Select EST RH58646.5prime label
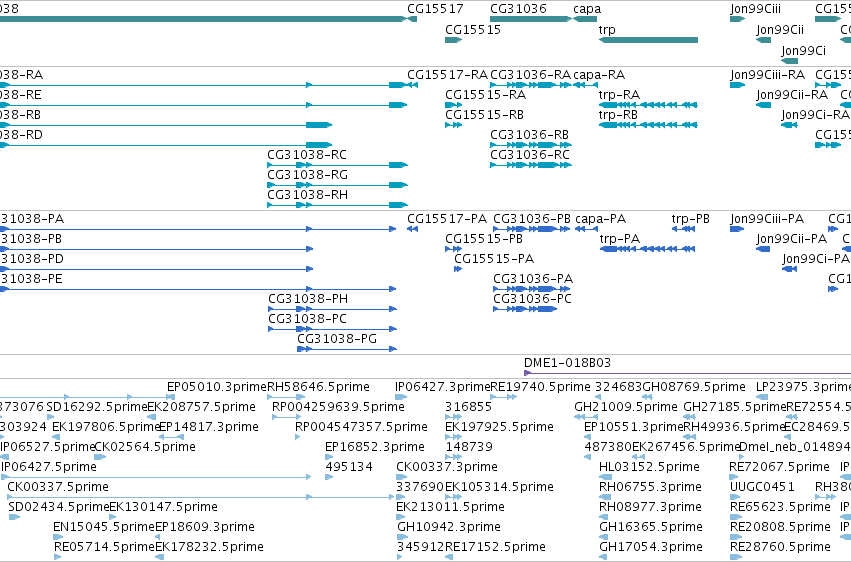 click(319, 387)
